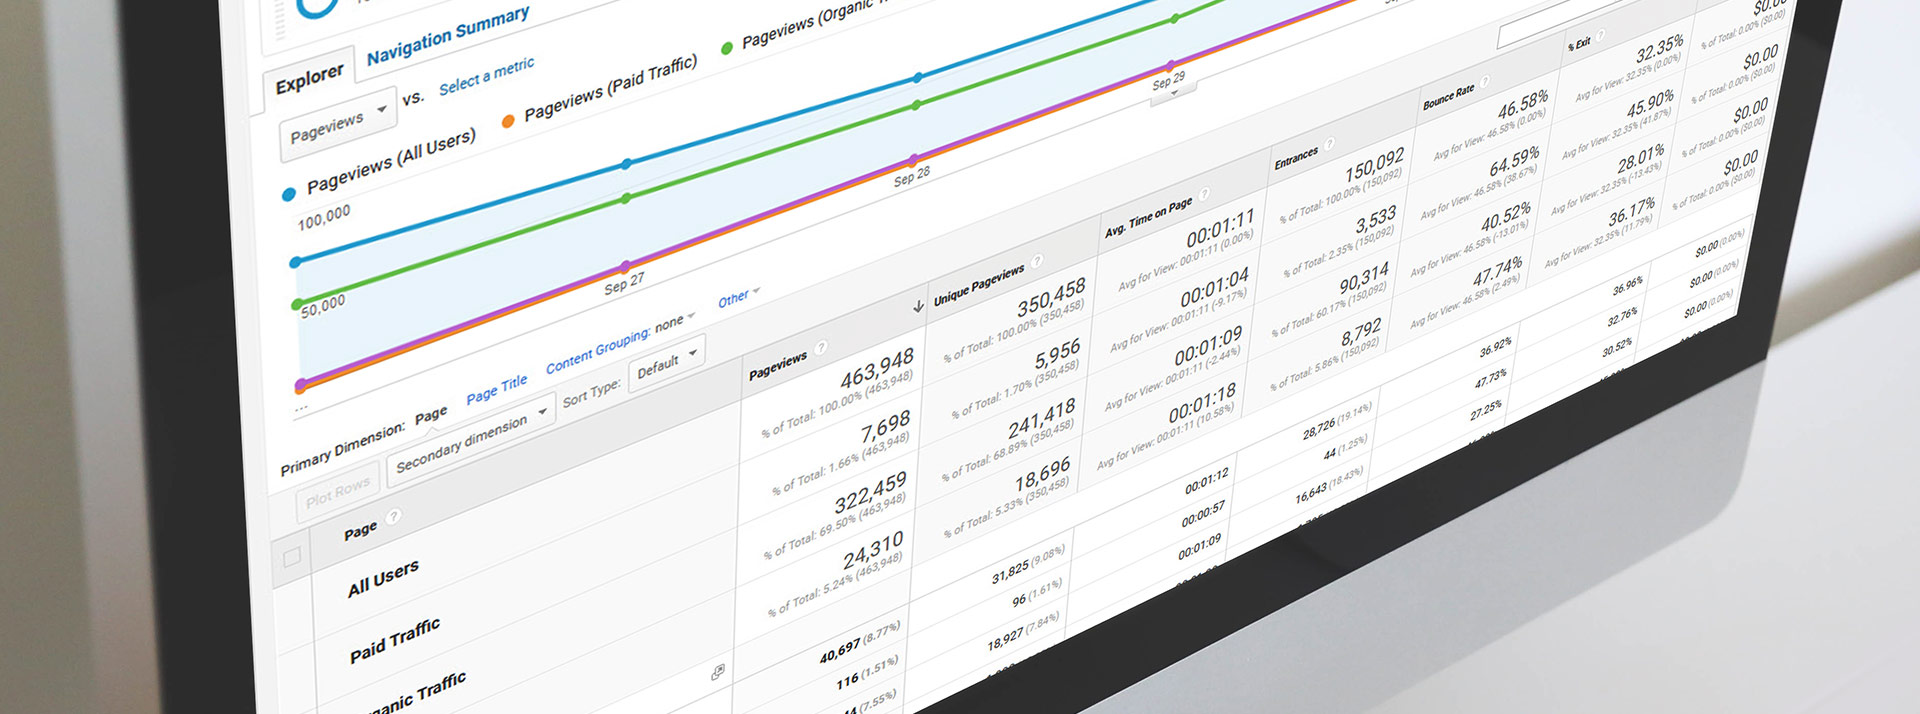
Task: Open help icon beside Avg. Time on Page
Action: pyautogui.click(x=1205, y=194)
